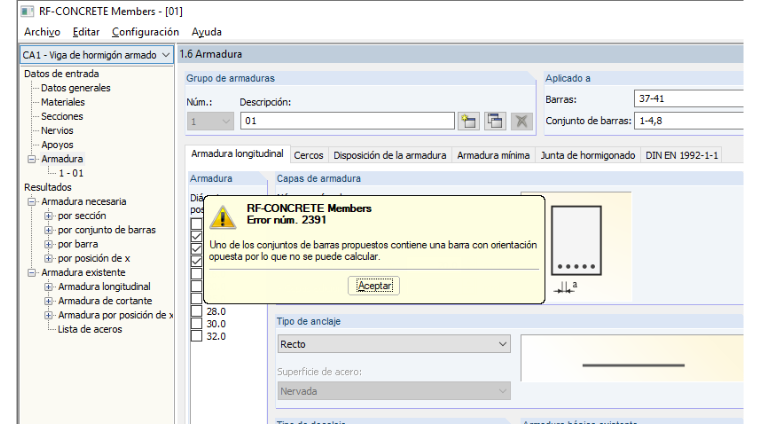
Task: Click the RF-CONCRETE app icon in title bar
Action: [x=27, y=11]
